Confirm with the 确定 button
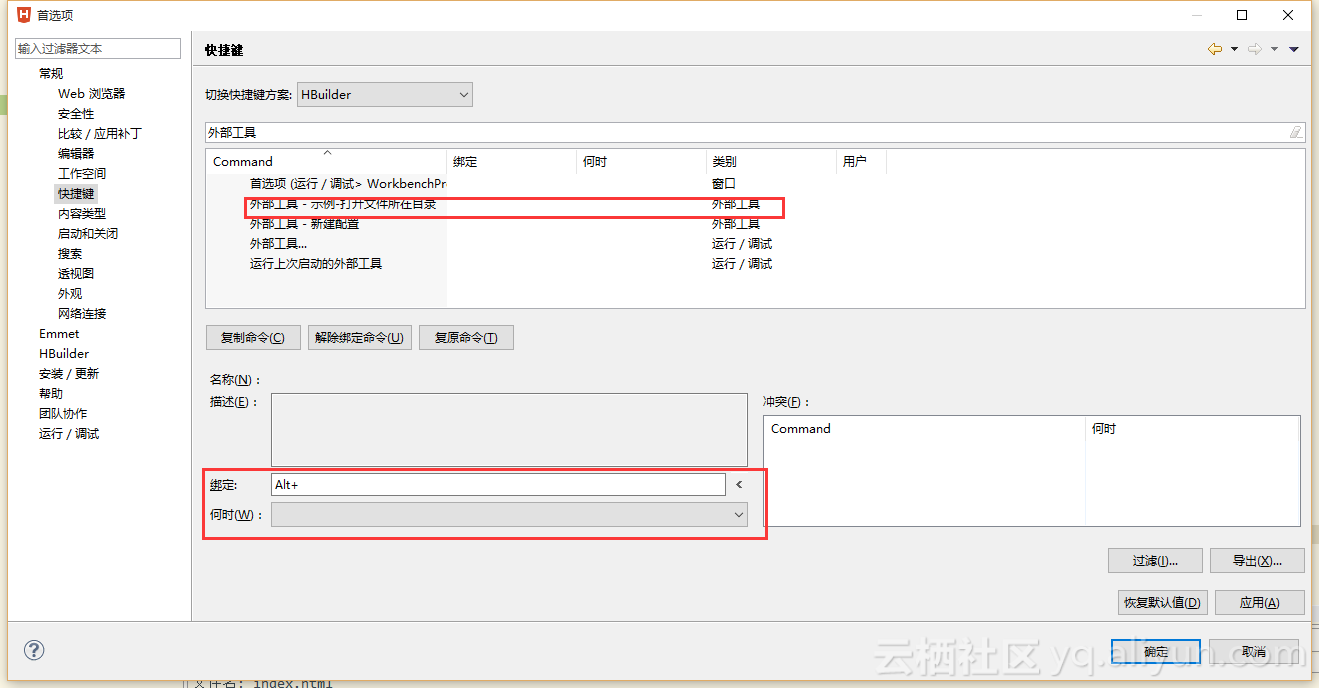 [1156, 651]
